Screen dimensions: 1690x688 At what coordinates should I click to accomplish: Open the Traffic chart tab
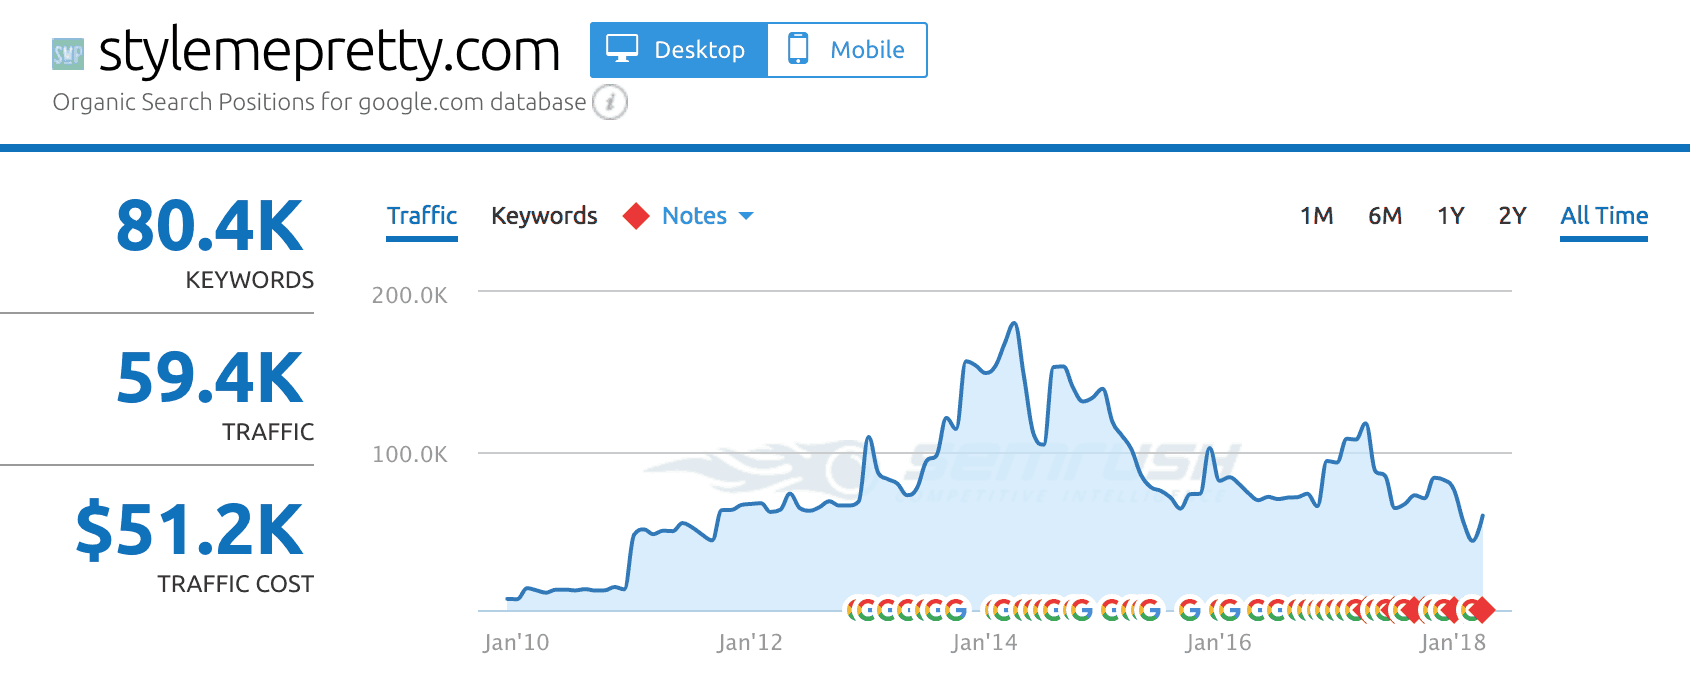point(422,216)
